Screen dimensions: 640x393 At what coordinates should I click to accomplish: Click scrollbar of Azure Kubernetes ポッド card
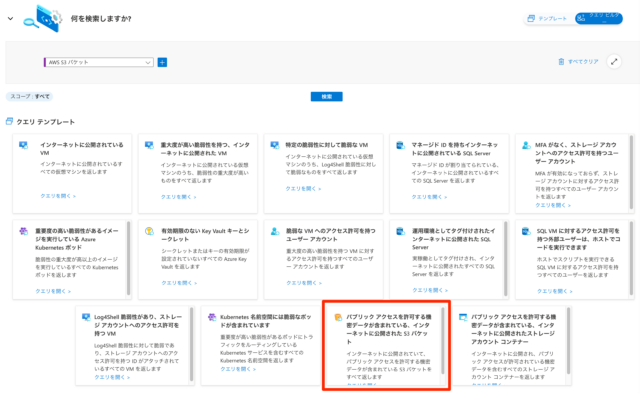[x=129, y=258]
